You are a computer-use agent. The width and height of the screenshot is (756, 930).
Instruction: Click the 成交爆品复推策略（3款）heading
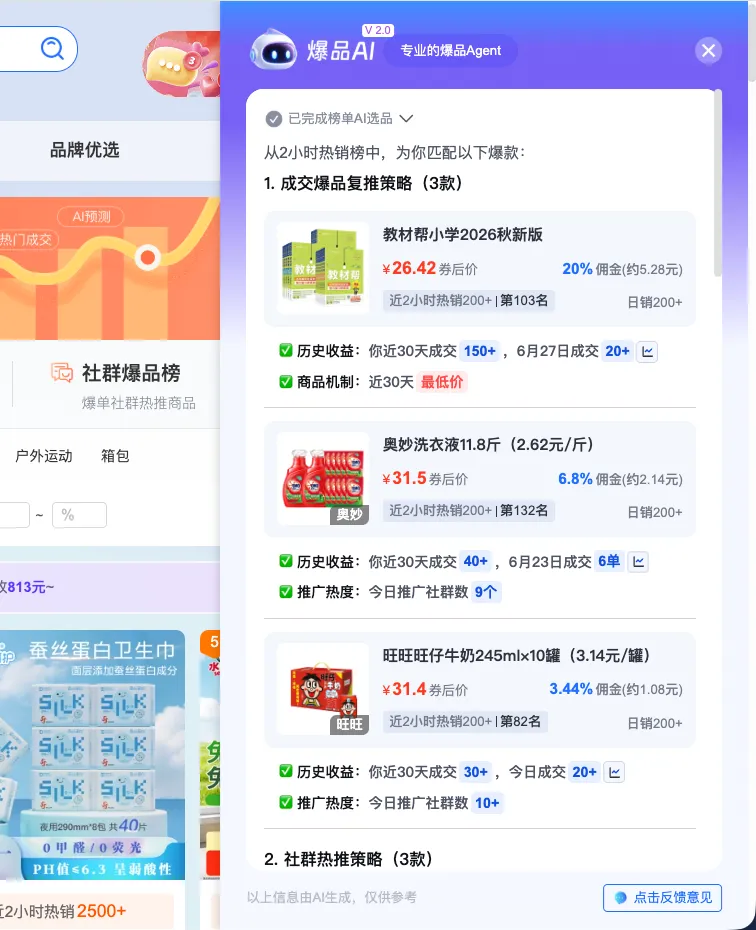click(363, 183)
